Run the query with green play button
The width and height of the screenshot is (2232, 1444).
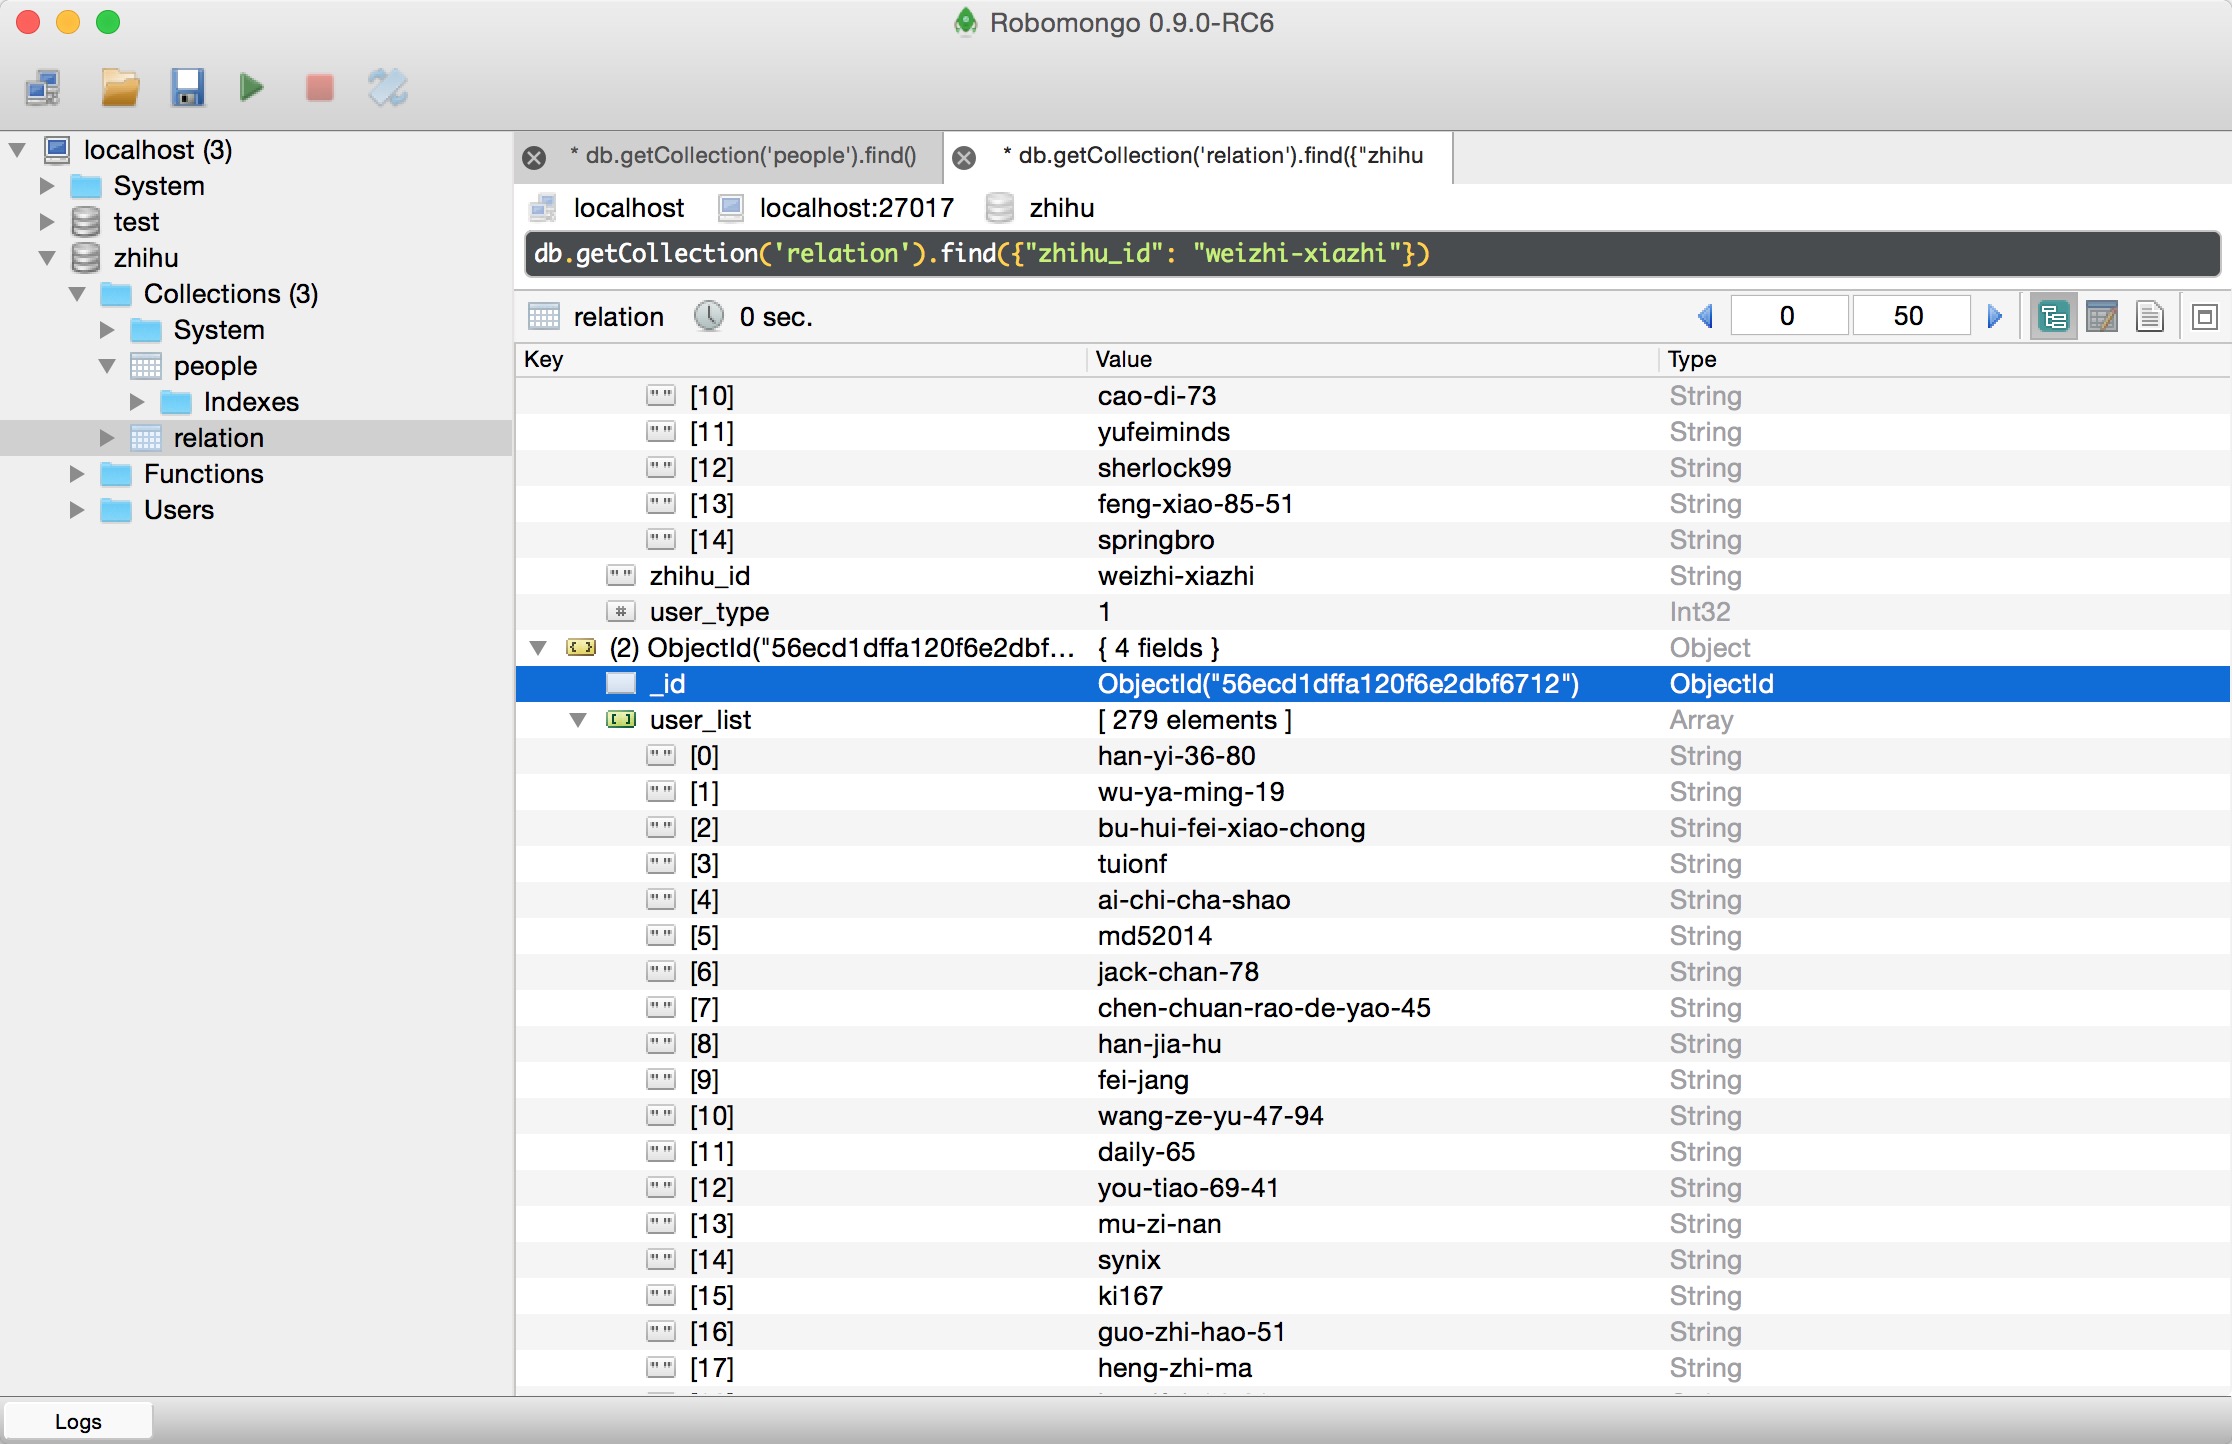tap(252, 88)
